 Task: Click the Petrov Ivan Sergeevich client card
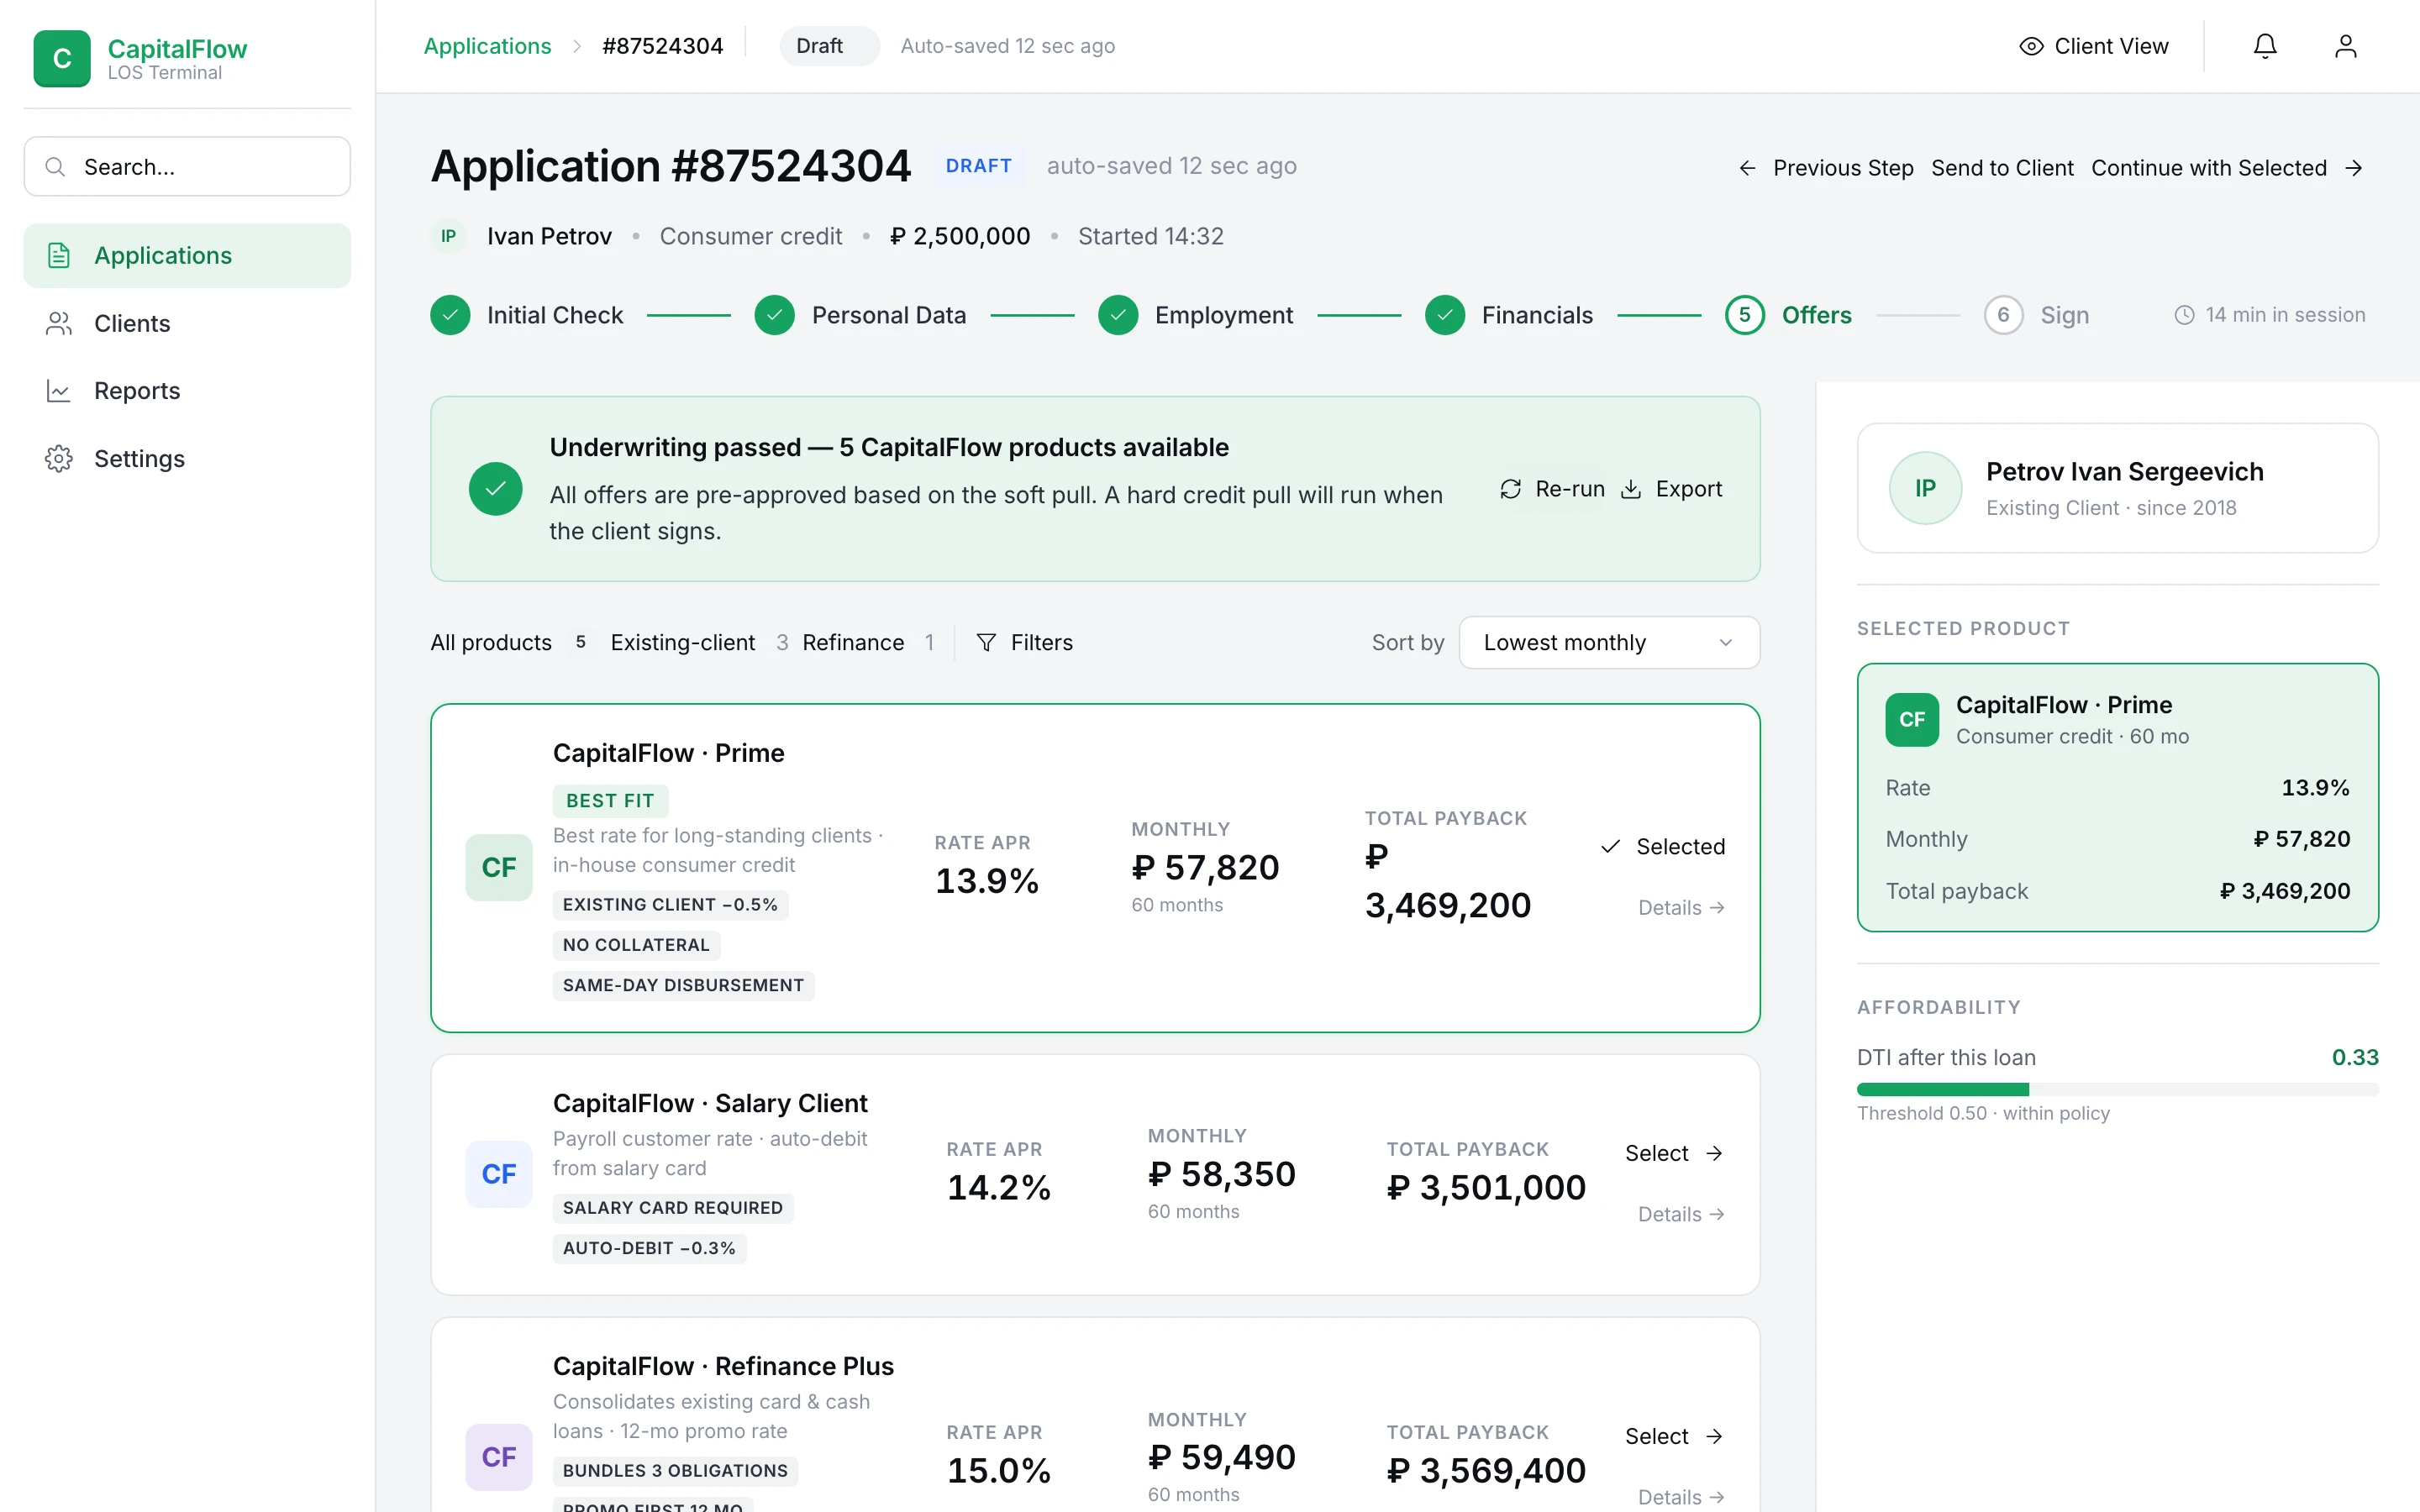[x=2117, y=488]
